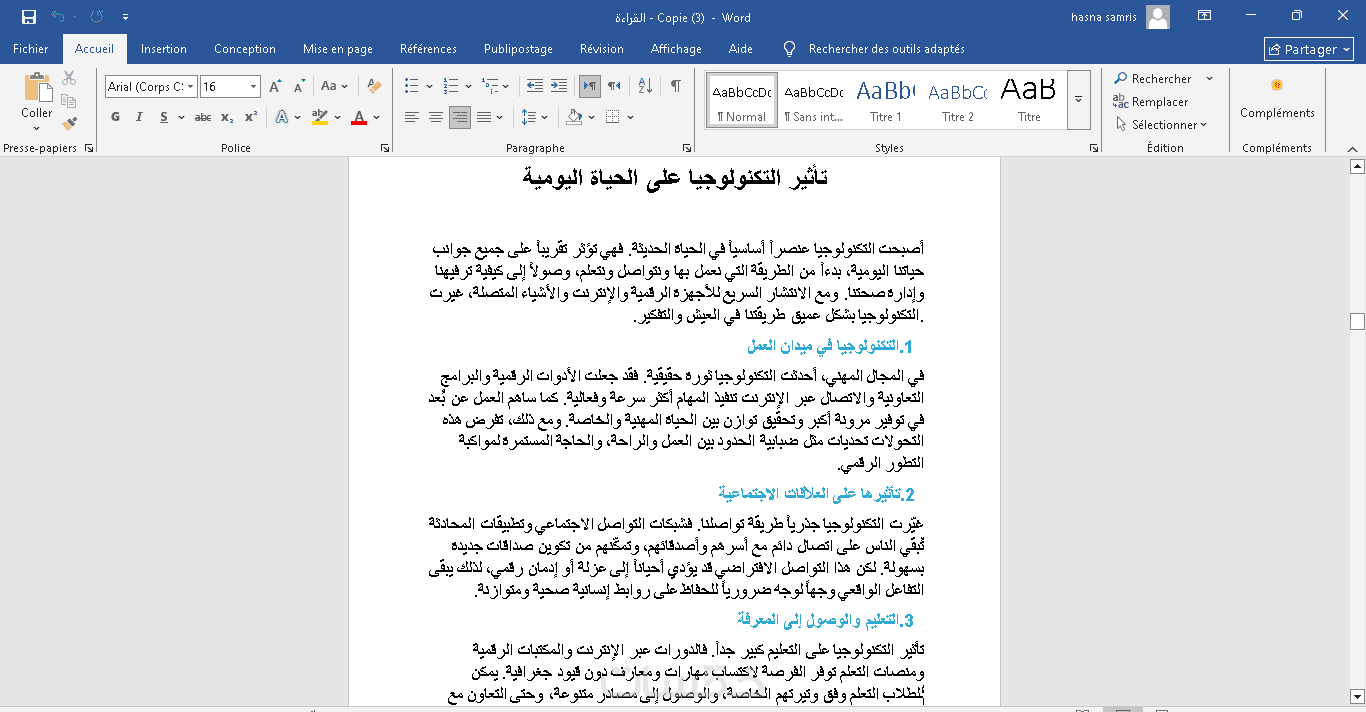This screenshot has height=712, width=1366.
Task: Toggle show paragraph marks (¶)
Action: point(676,86)
